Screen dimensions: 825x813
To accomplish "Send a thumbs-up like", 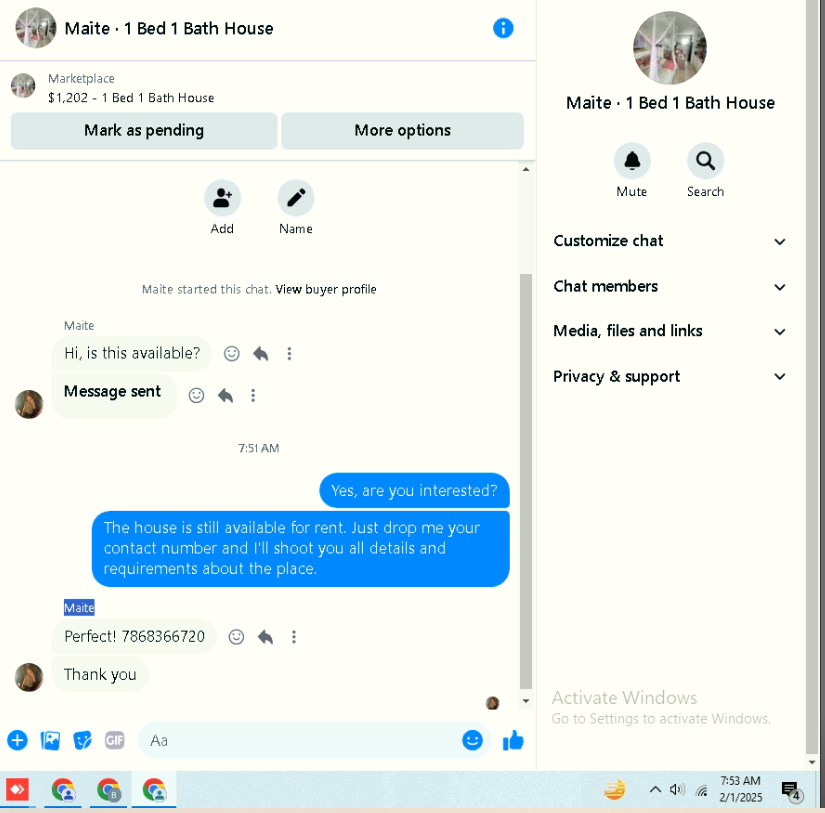I will pos(513,740).
